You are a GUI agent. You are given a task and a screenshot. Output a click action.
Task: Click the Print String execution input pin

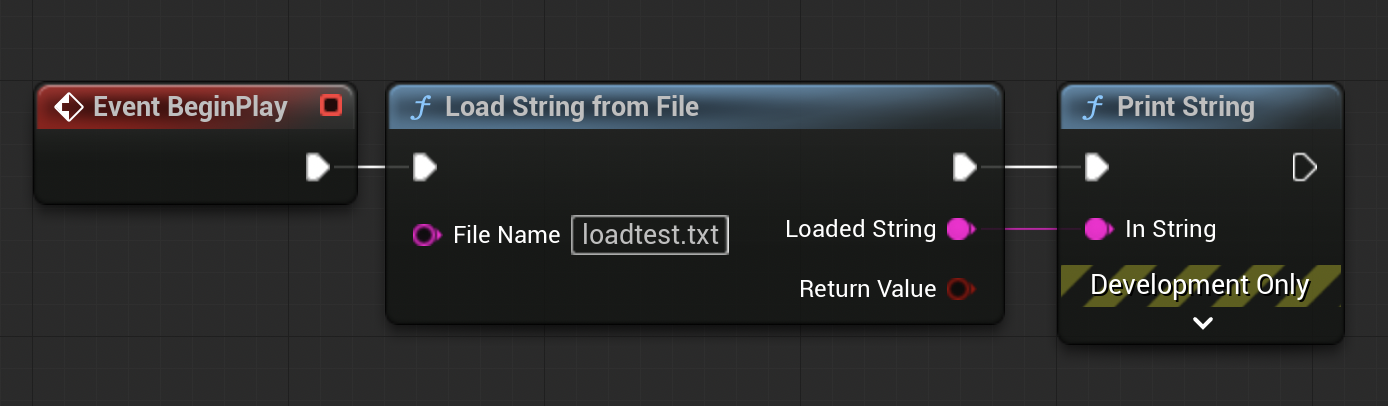pos(1097,167)
